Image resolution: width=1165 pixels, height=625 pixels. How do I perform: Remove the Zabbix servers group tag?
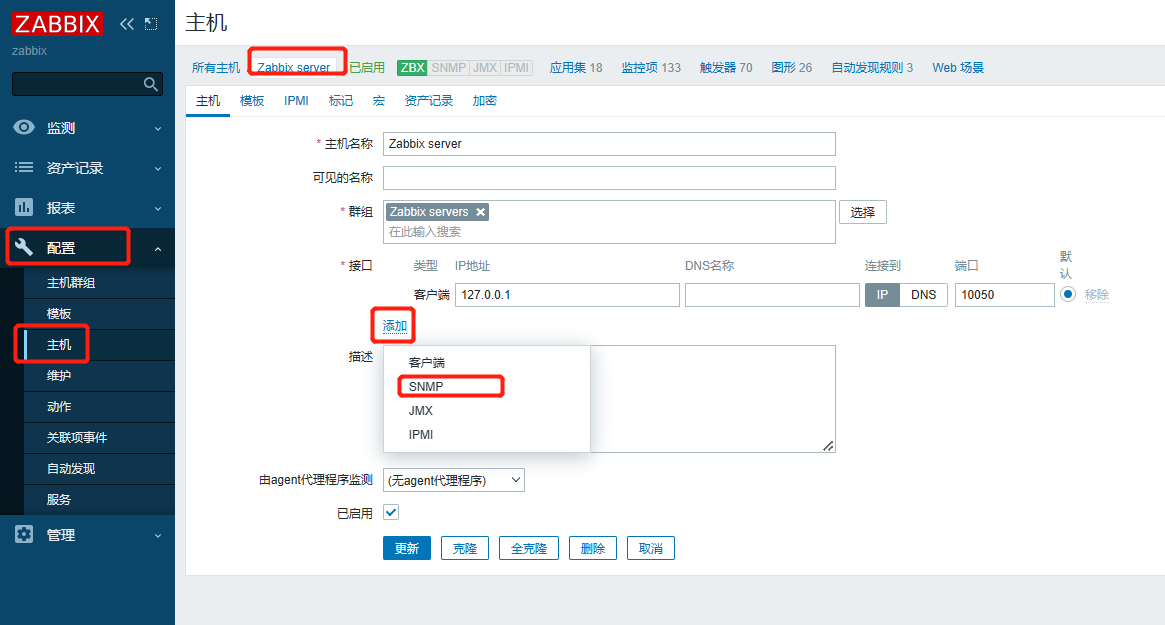[x=481, y=212]
